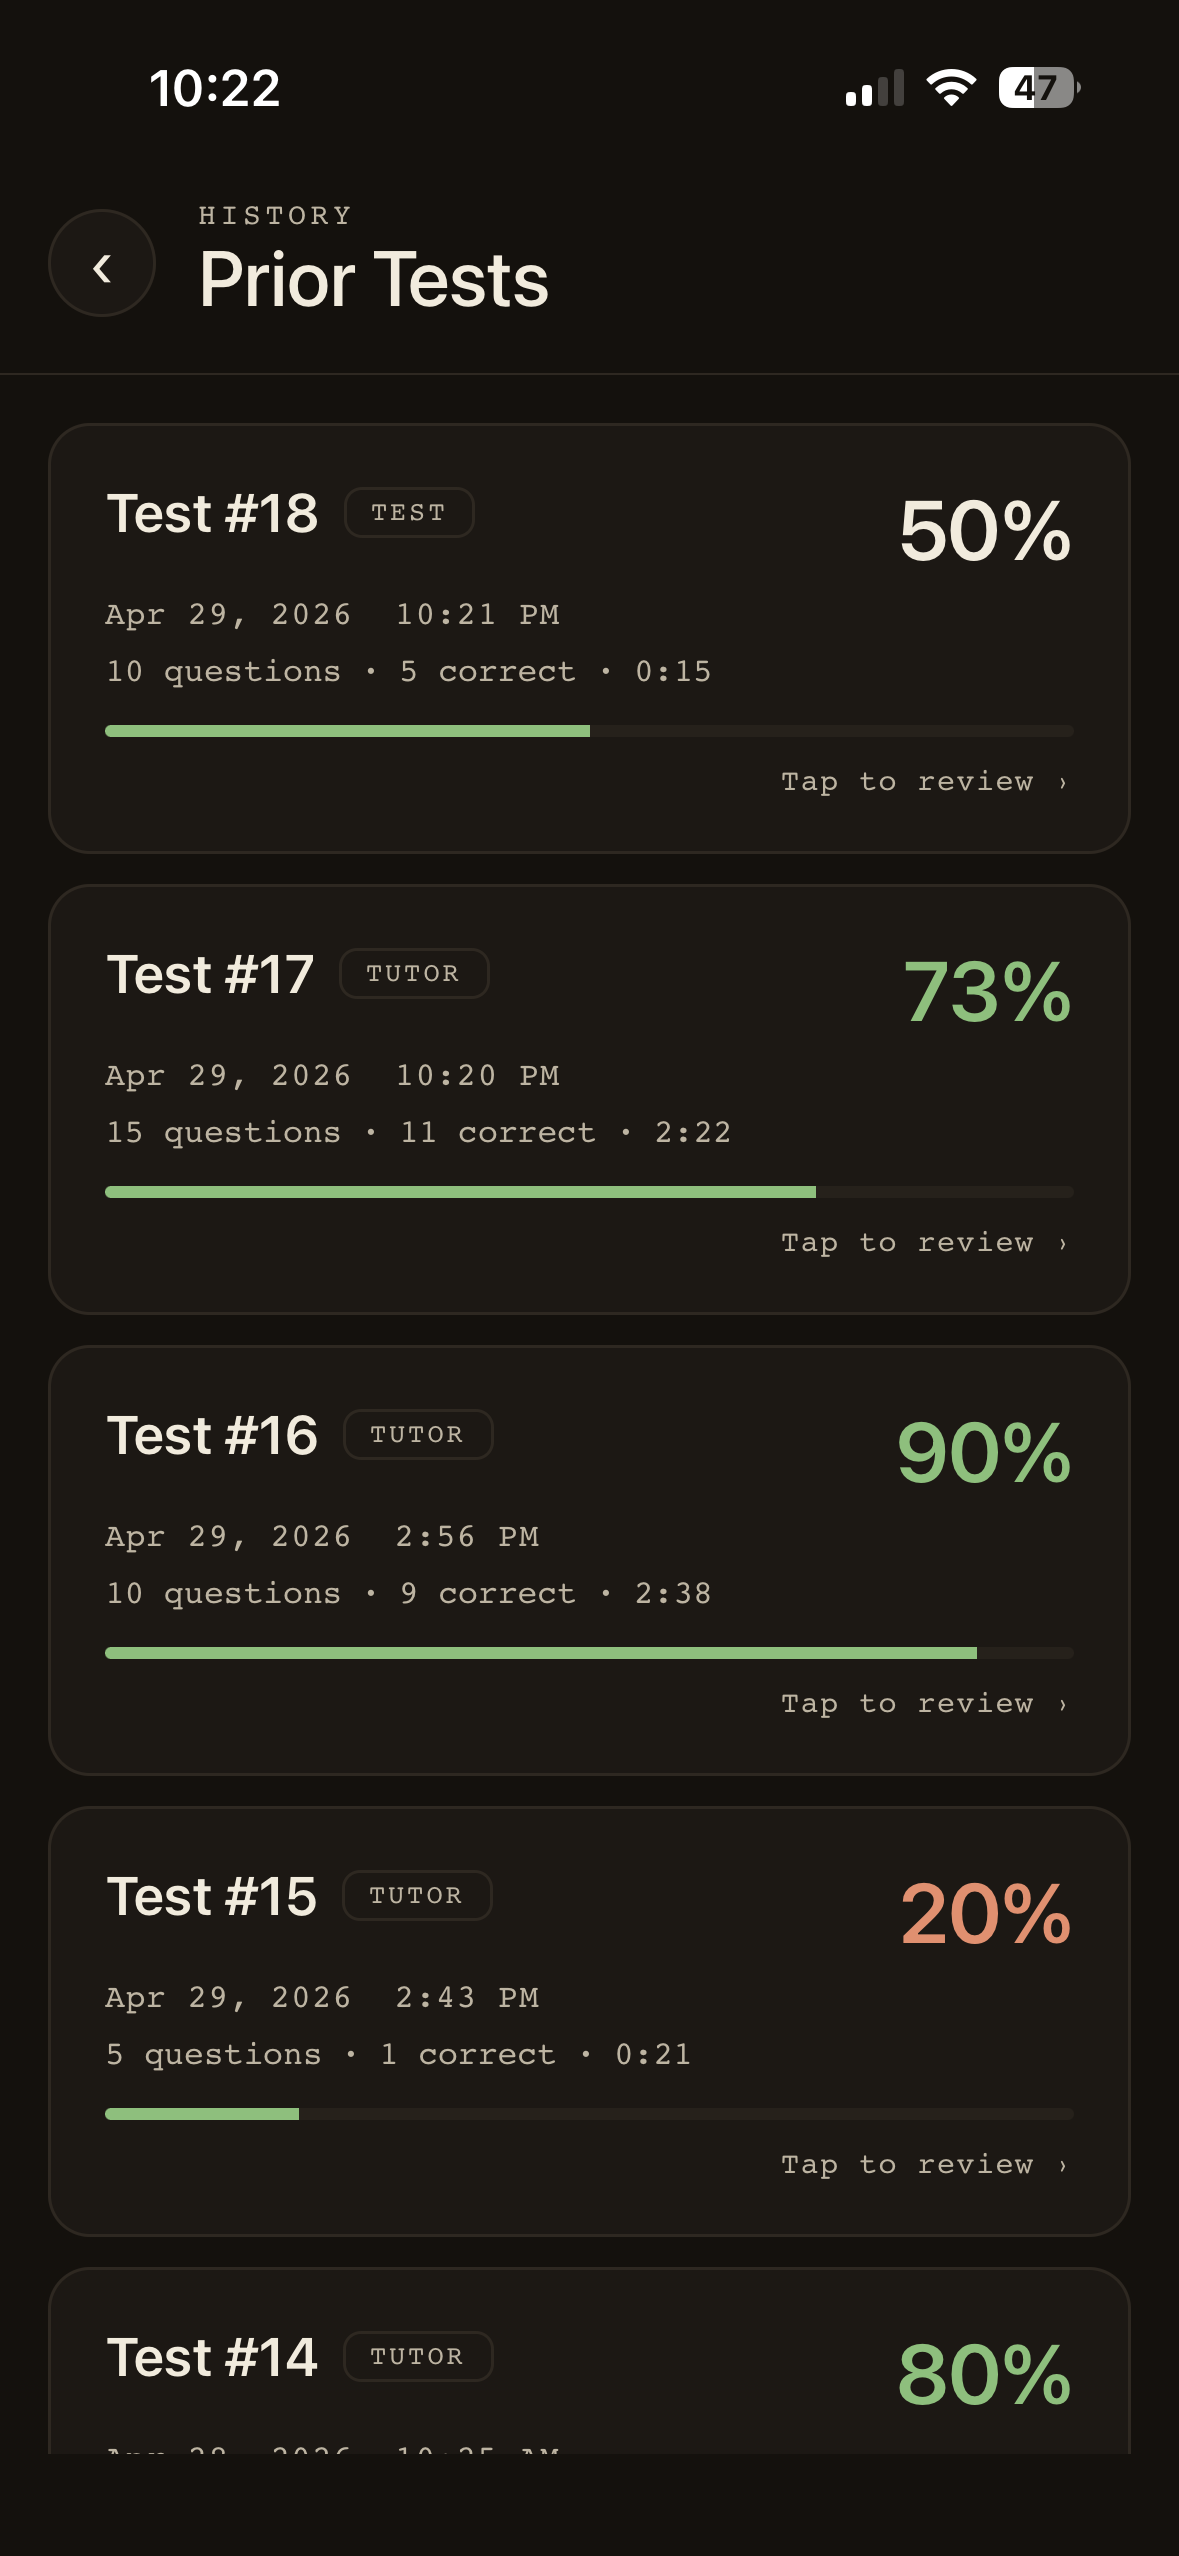This screenshot has height=2556, width=1179.
Task: Tap the Wi-Fi icon in the status bar
Action: (x=948, y=89)
